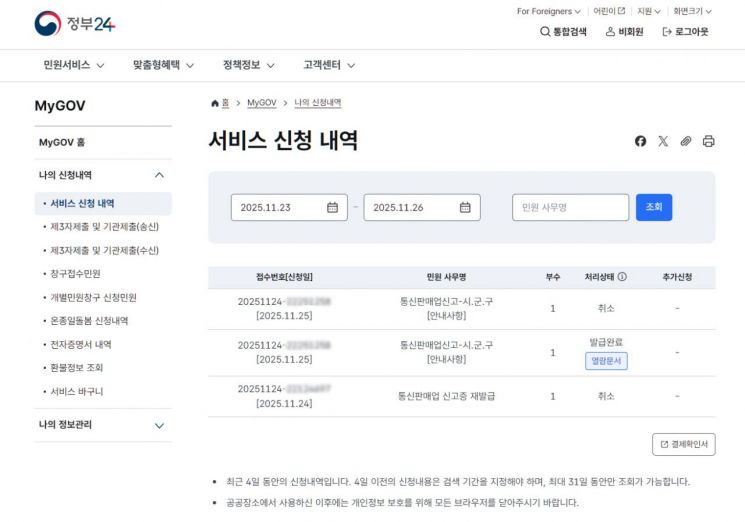Open the 민원서비스 menu
Screen dimensions: 745x522
pyautogui.click(x=74, y=65)
